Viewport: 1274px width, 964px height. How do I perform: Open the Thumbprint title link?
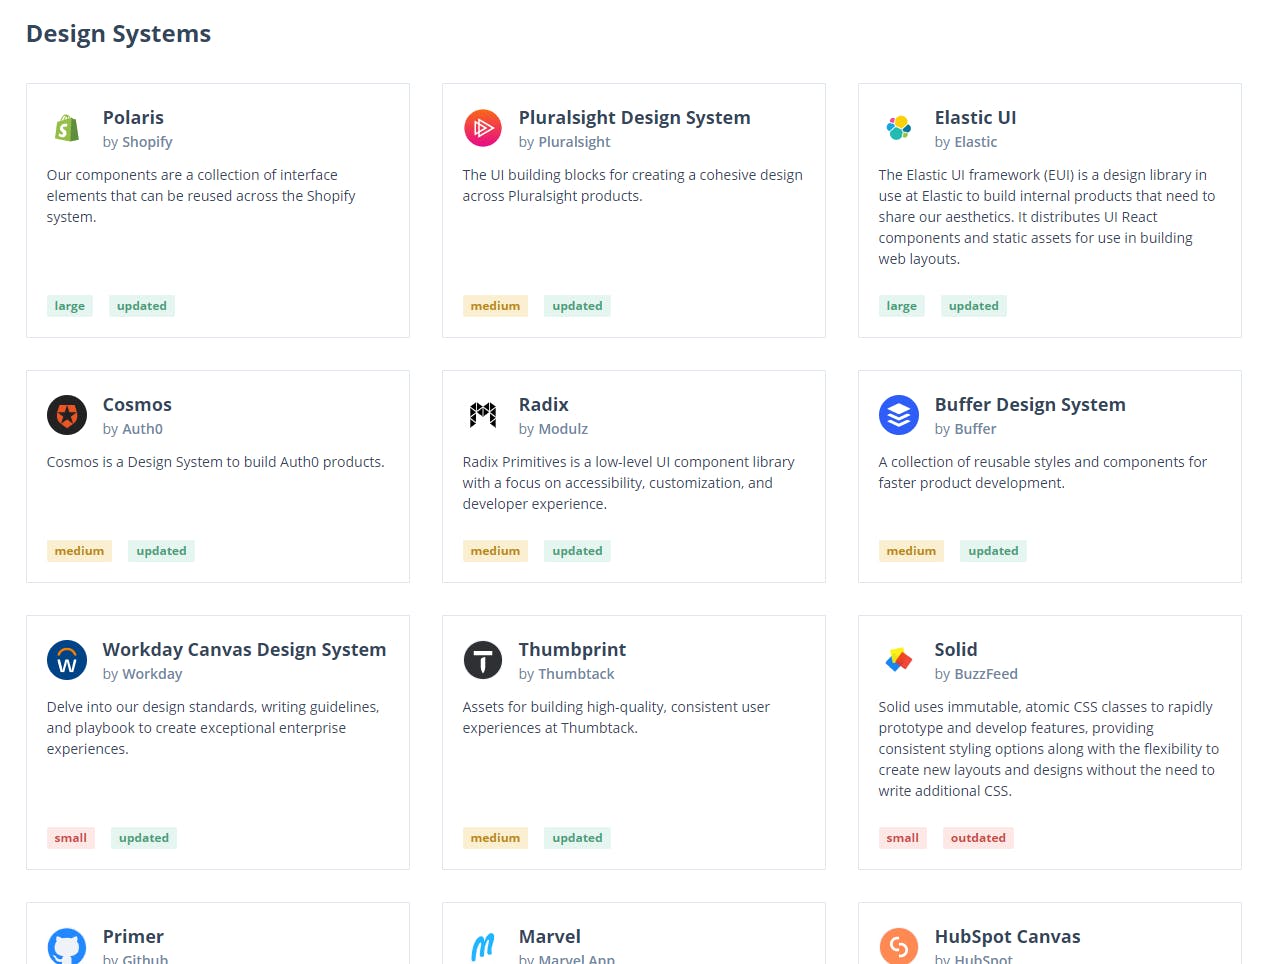pos(572,649)
